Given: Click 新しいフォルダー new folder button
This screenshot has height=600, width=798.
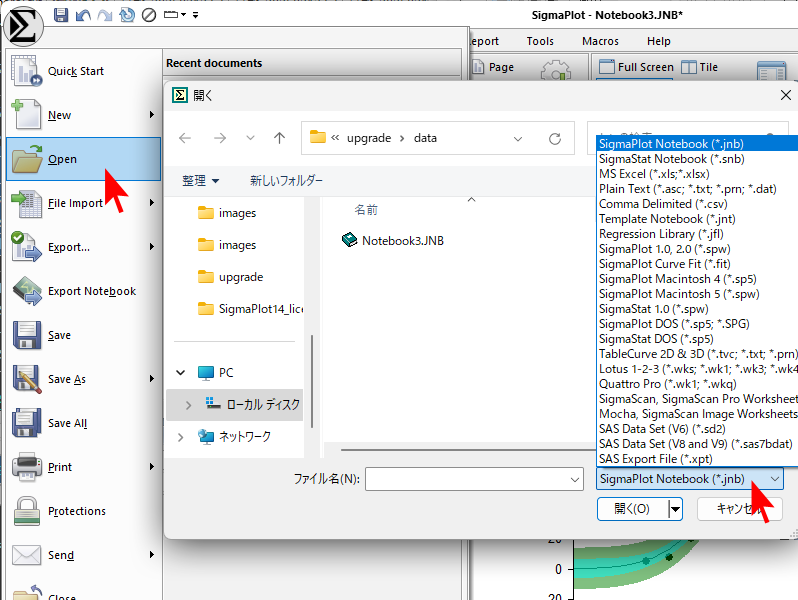Looking at the screenshot, I should [x=286, y=181].
